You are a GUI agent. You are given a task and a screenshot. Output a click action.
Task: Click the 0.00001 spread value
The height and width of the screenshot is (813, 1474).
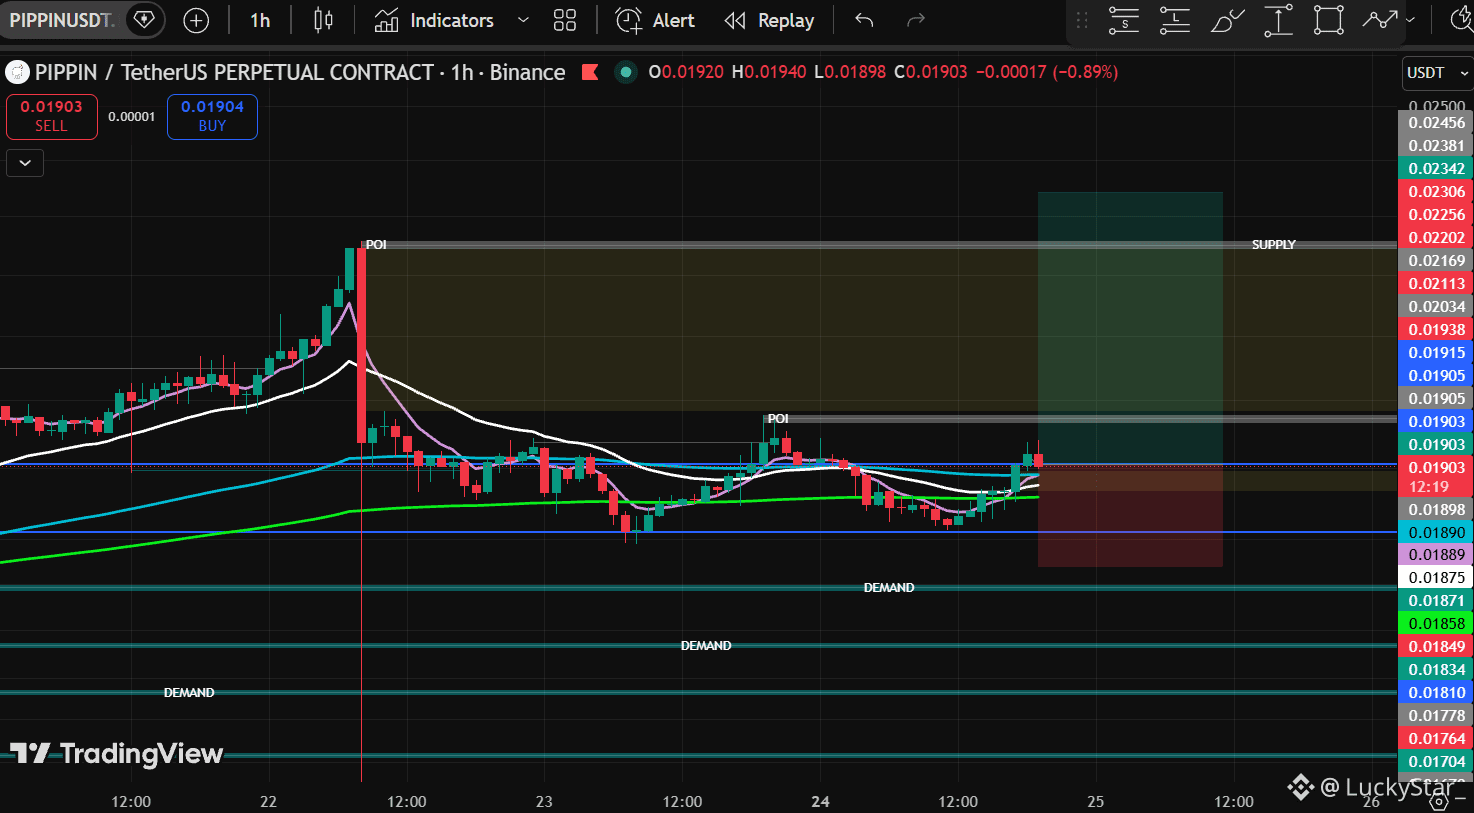point(132,117)
